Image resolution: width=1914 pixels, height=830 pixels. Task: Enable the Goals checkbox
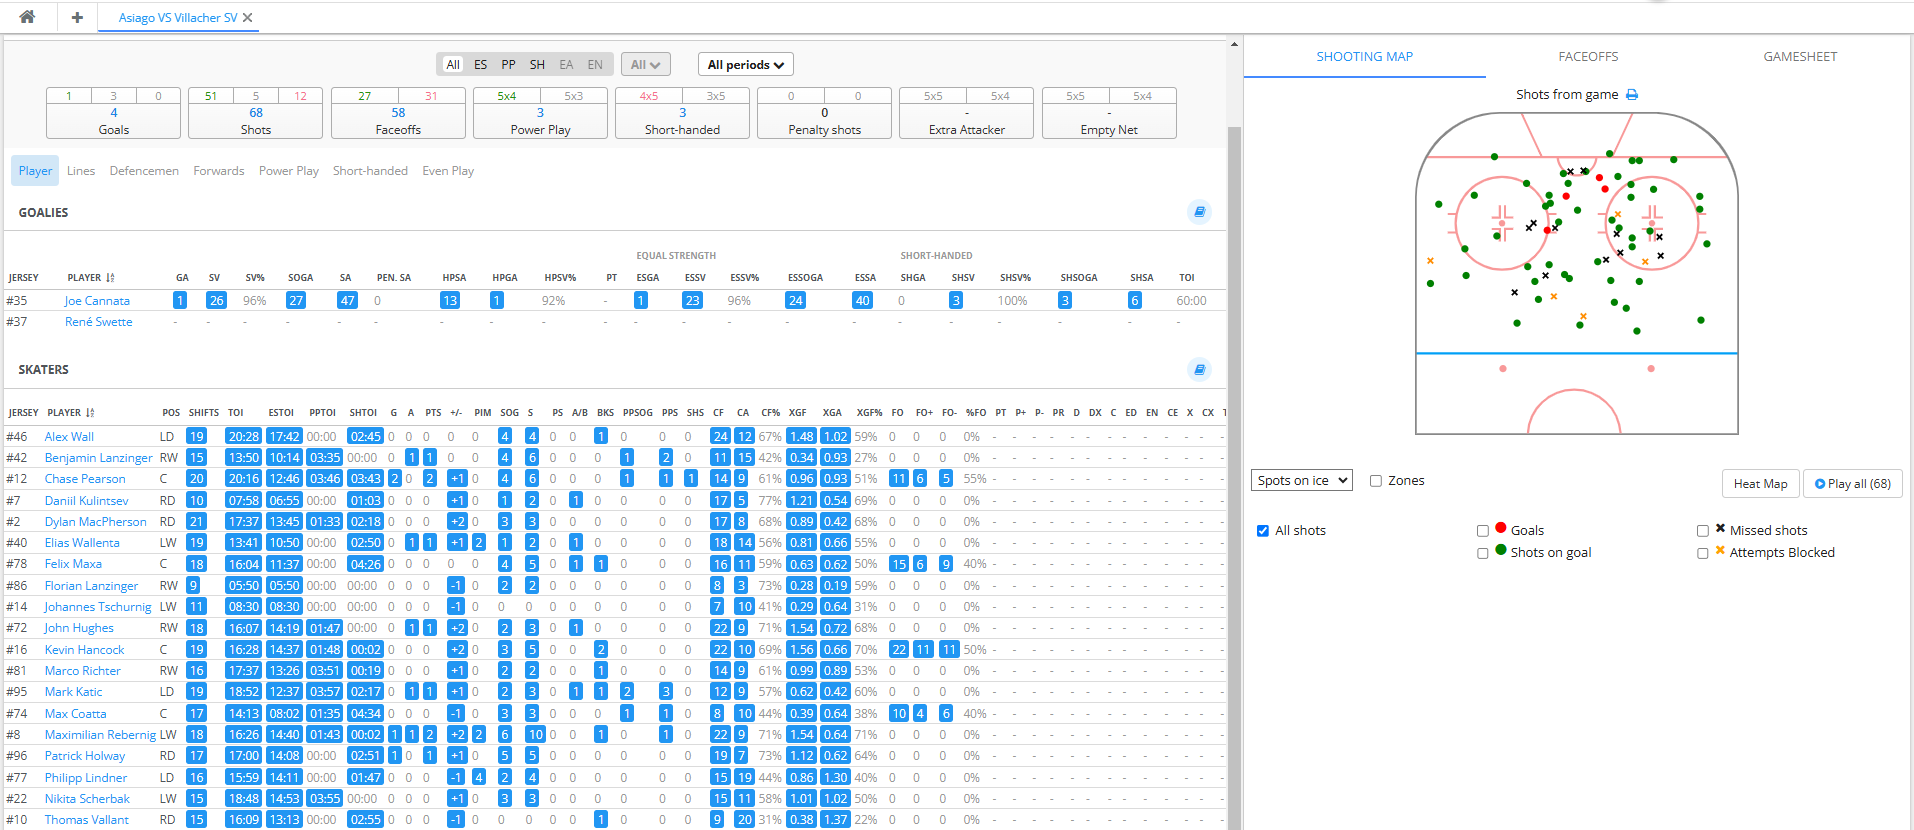pyautogui.click(x=1483, y=531)
